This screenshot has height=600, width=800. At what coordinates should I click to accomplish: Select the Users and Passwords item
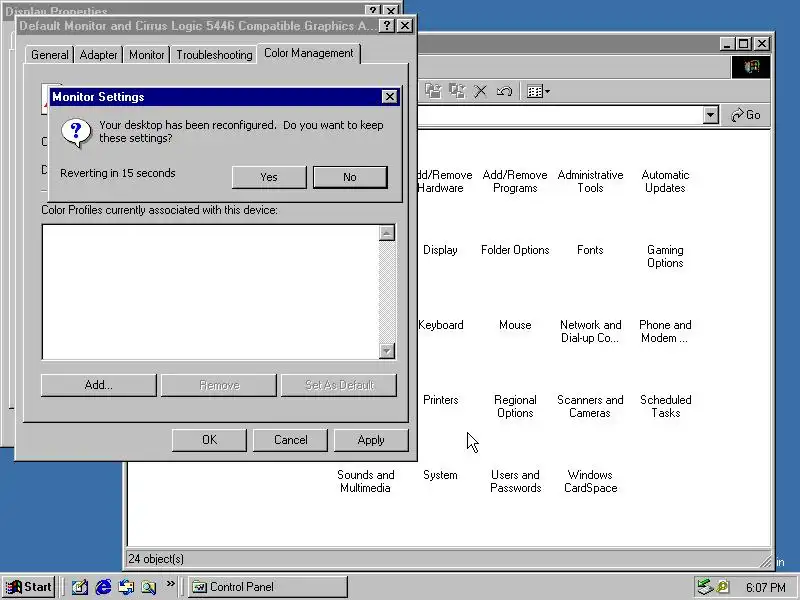click(x=515, y=481)
